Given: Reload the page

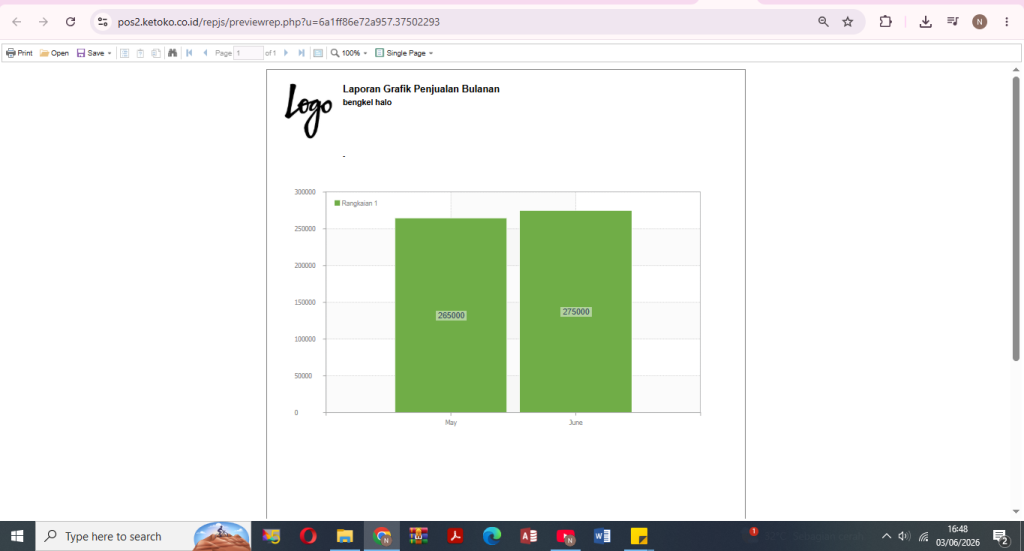Looking at the screenshot, I should (71, 22).
